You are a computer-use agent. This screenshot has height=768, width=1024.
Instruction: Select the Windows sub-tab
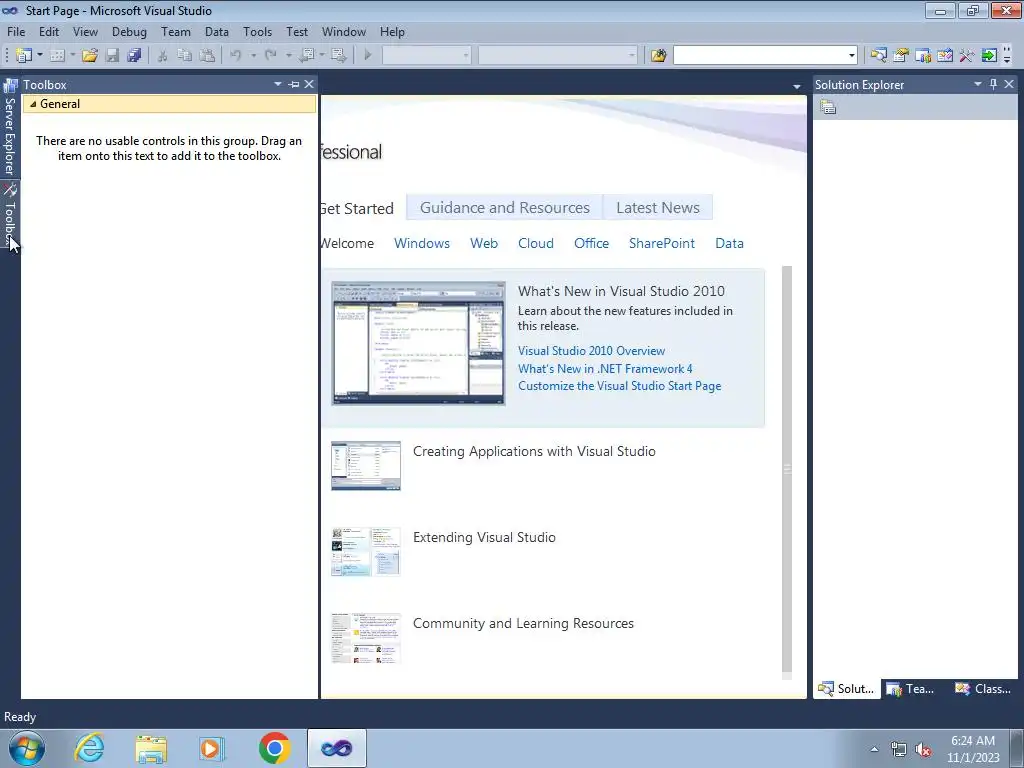coord(422,244)
